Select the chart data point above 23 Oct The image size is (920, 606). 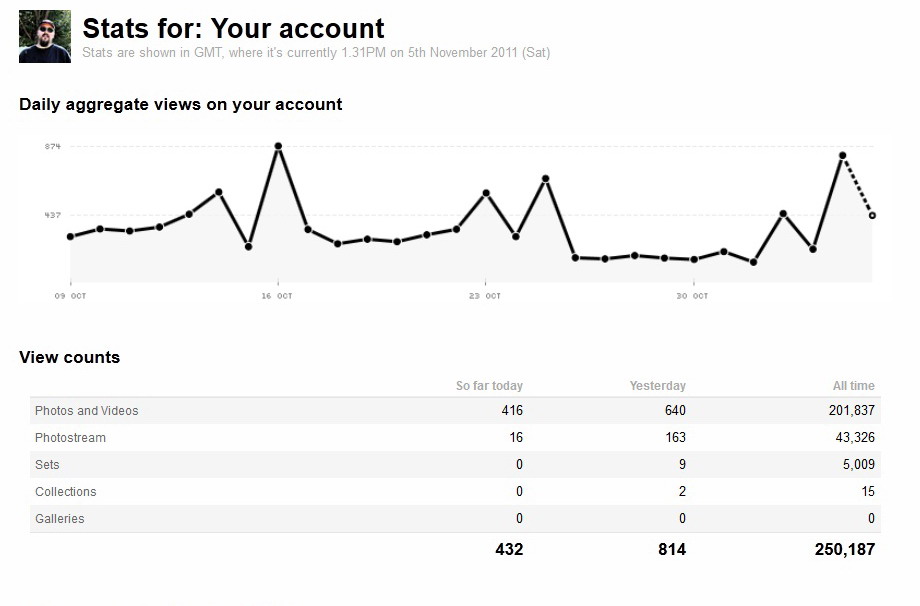point(486,193)
